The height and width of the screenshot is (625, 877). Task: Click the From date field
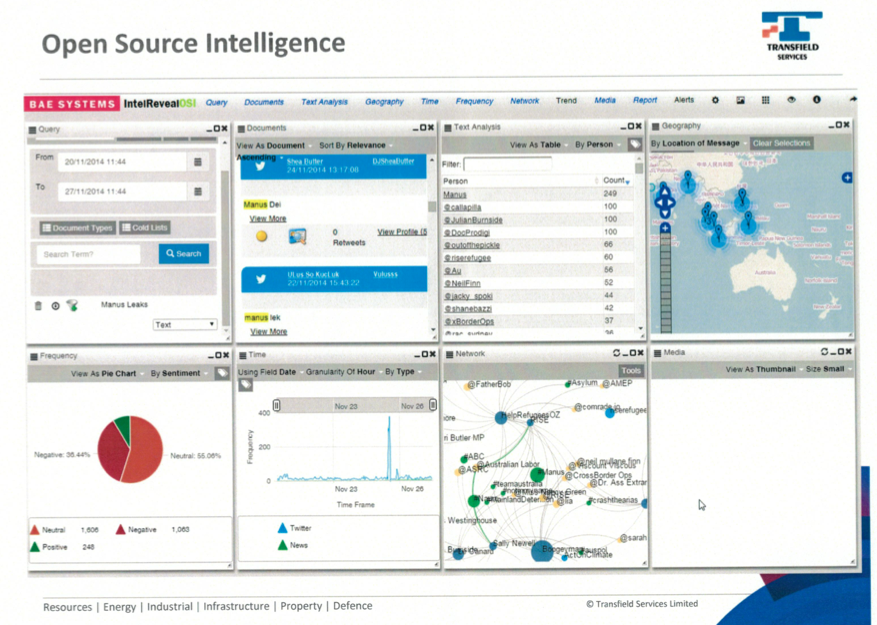[122, 162]
